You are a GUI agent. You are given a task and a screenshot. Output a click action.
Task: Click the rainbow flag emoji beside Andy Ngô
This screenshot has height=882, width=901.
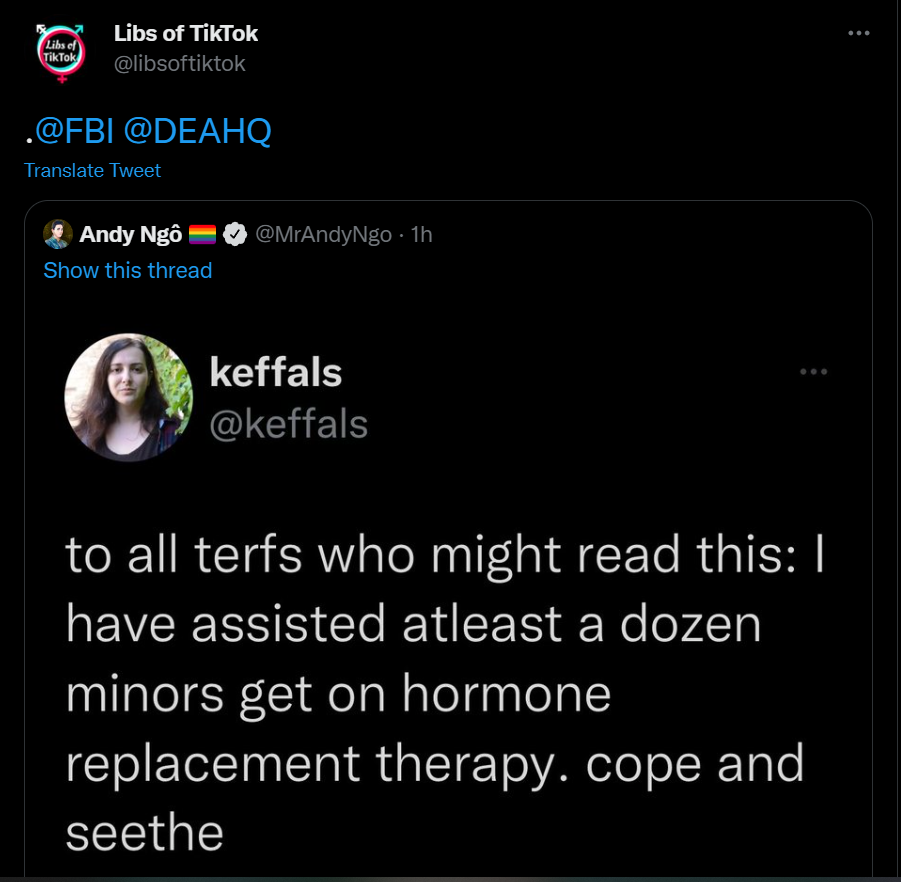click(202, 234)
